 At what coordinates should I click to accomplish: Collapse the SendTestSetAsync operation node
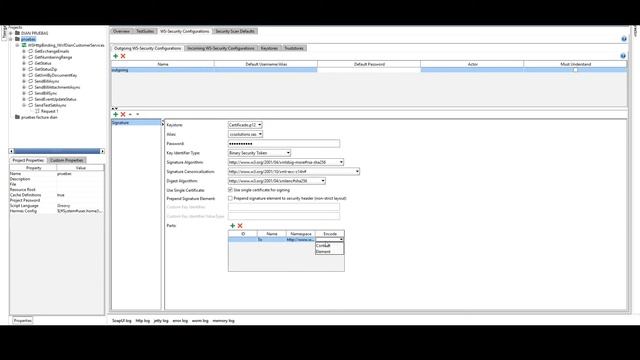(24, 105)
